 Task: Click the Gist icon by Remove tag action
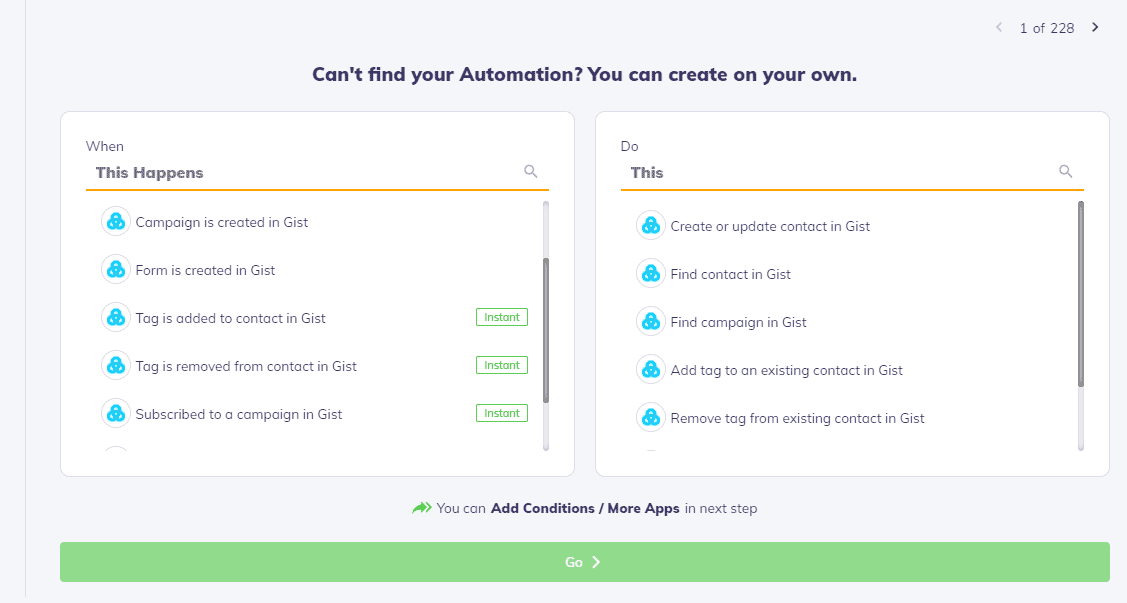tap(651, 418)
